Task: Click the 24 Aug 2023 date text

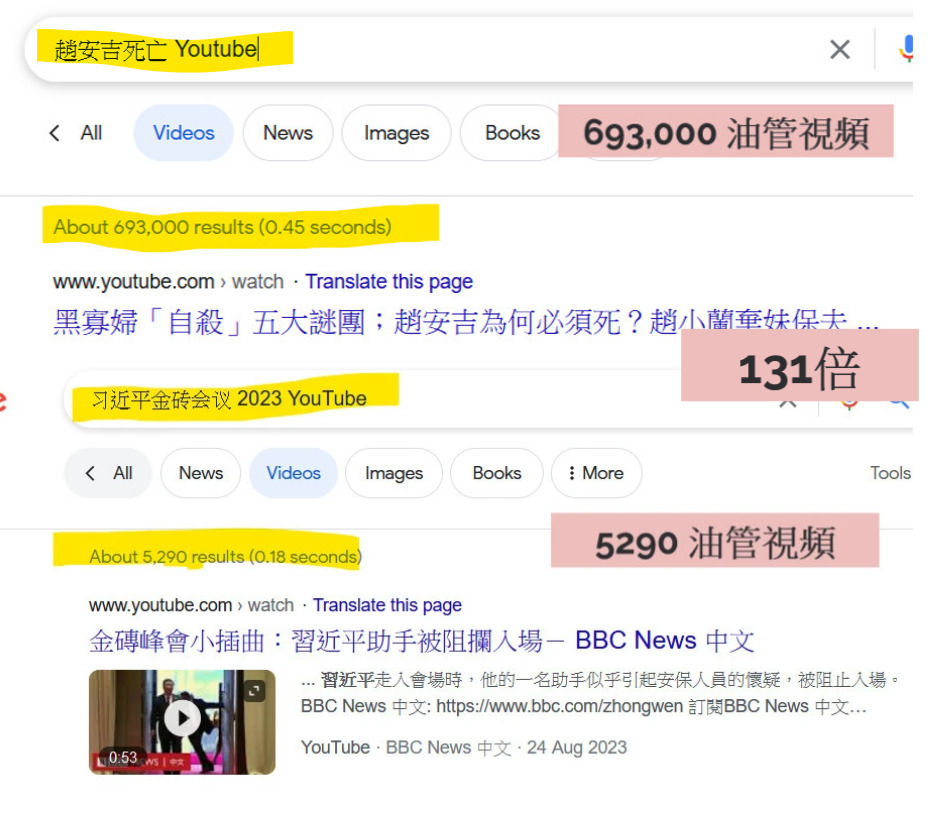Action: [576, 747]
